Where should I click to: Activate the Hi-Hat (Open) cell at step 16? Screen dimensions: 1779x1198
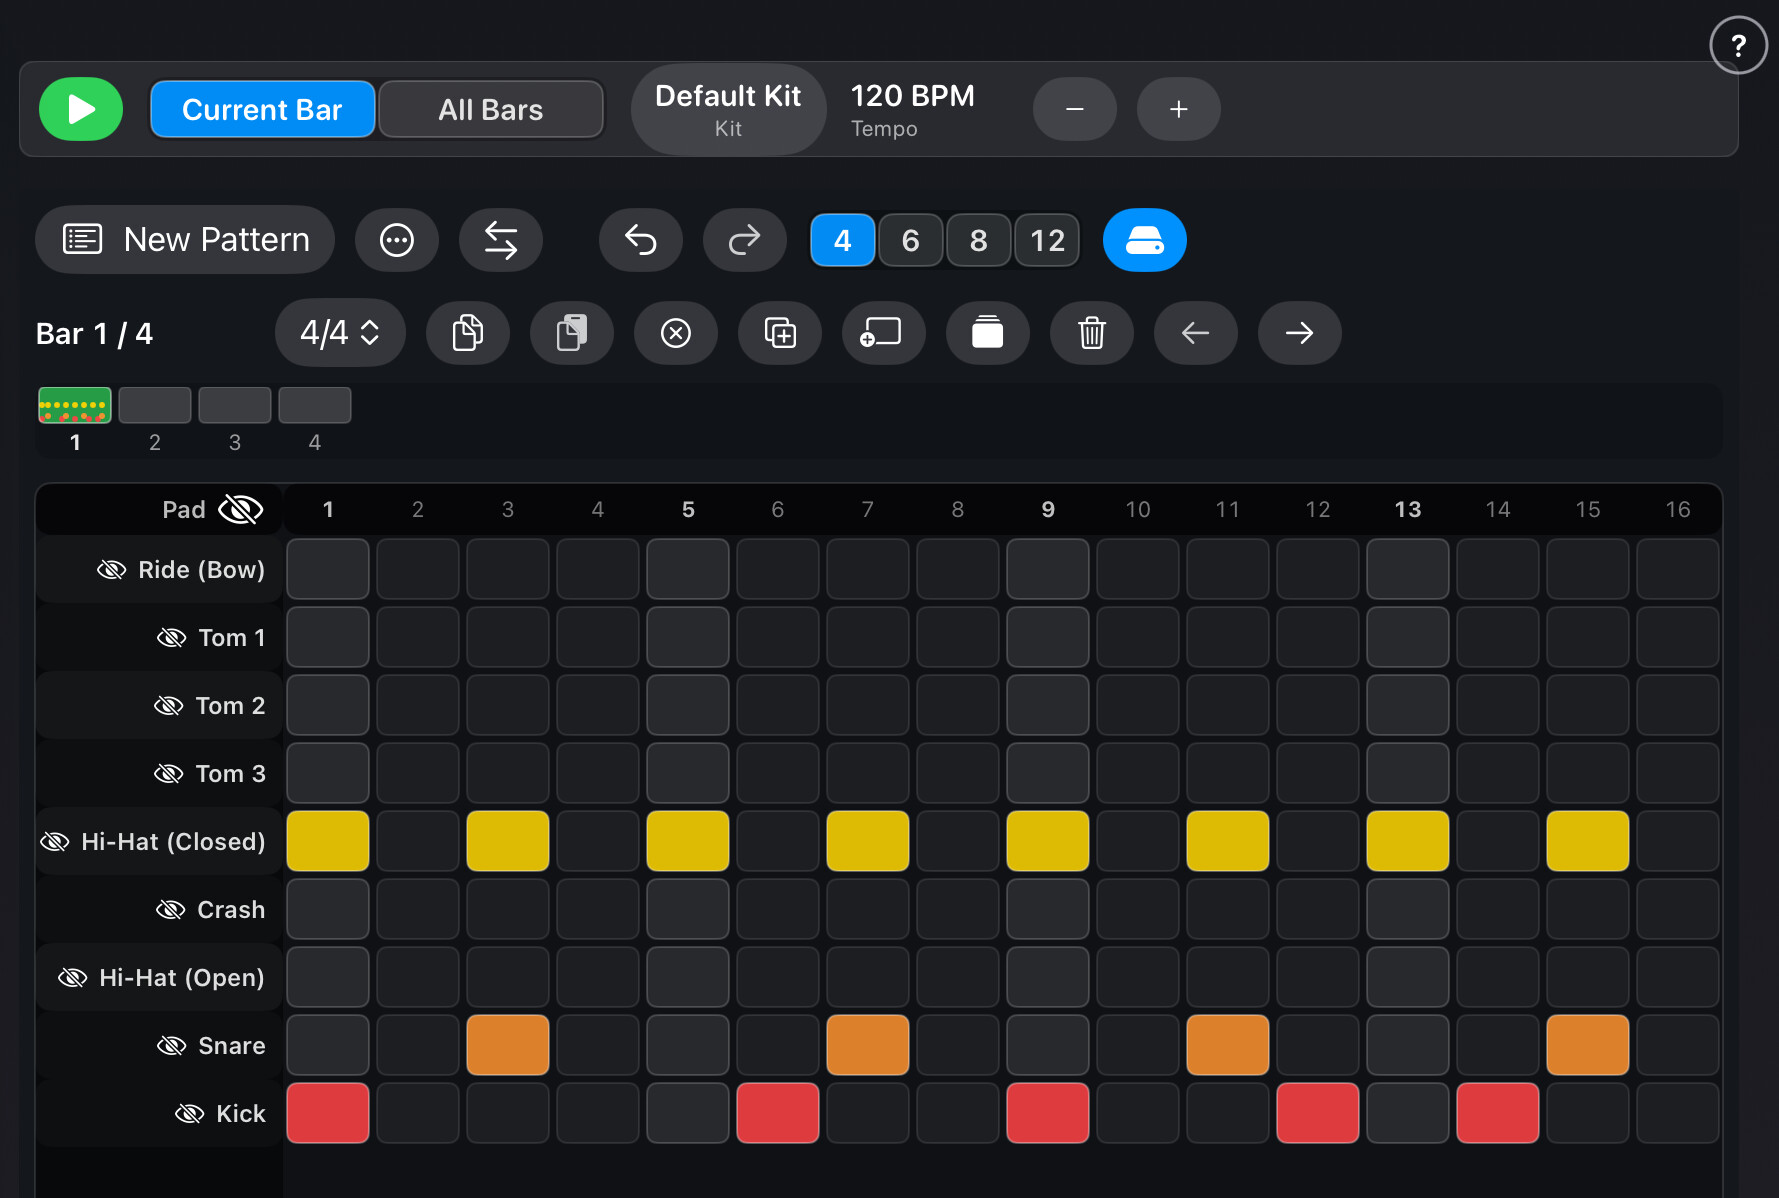click(1678, 977)
